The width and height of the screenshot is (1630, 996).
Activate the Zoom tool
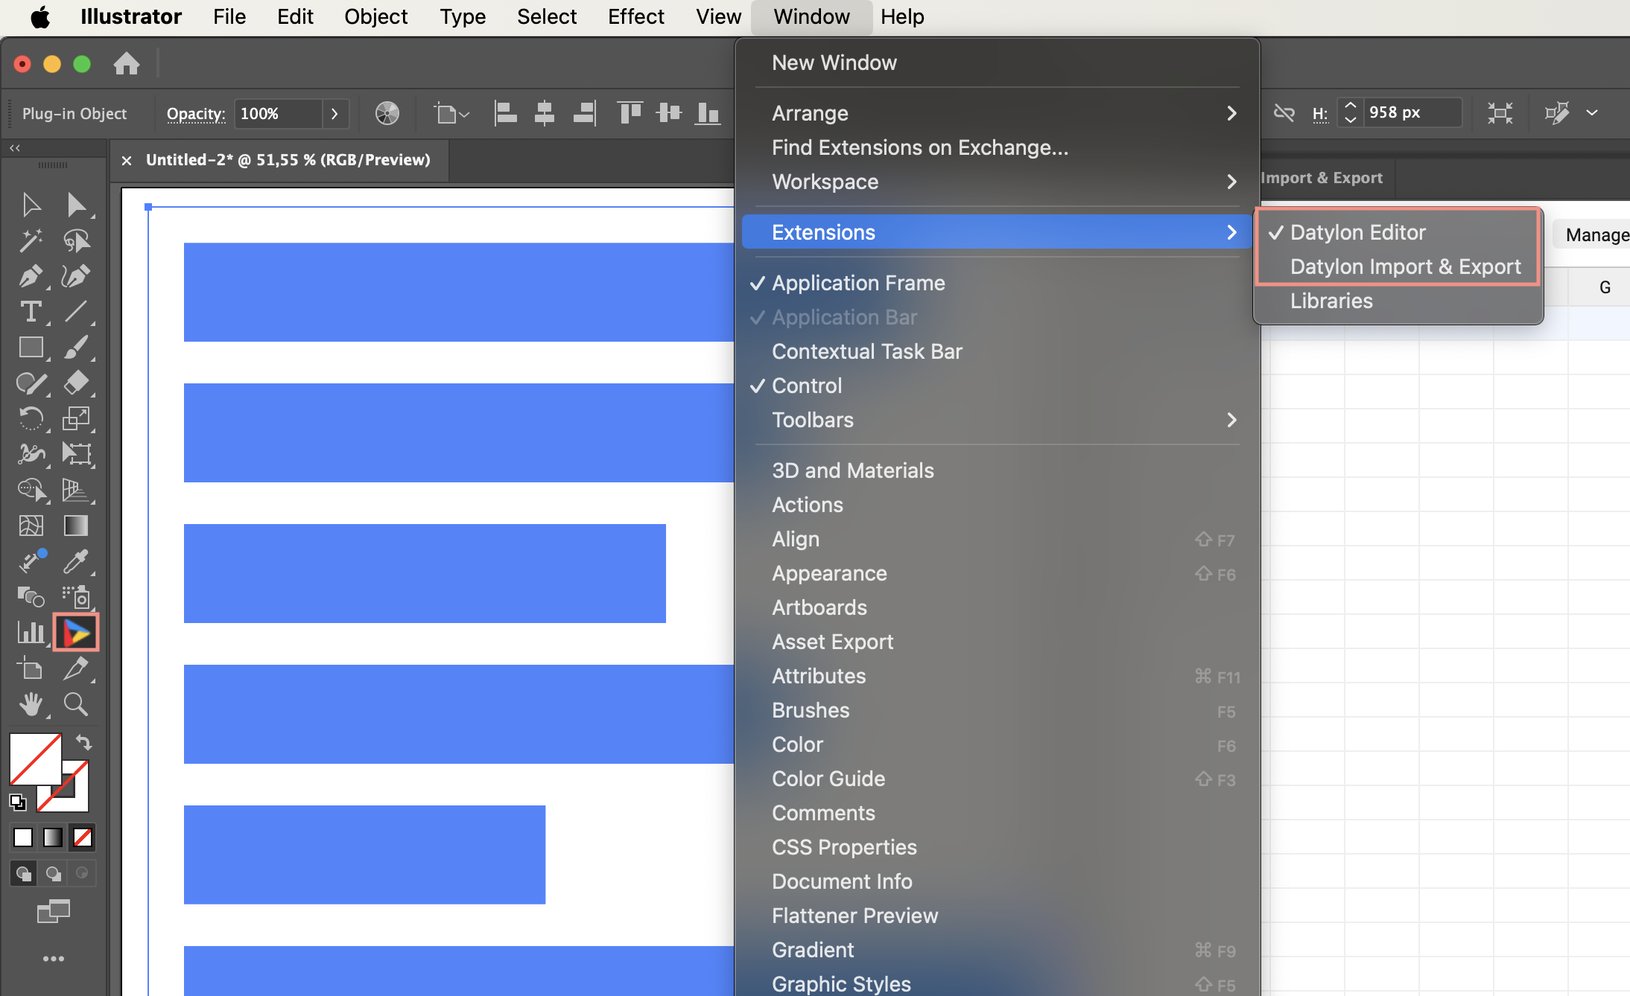(75, 704)
